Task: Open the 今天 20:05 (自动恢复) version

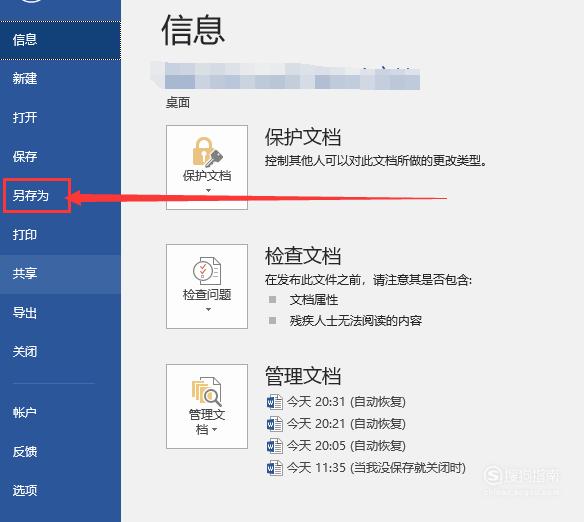Action: point(336,446)
